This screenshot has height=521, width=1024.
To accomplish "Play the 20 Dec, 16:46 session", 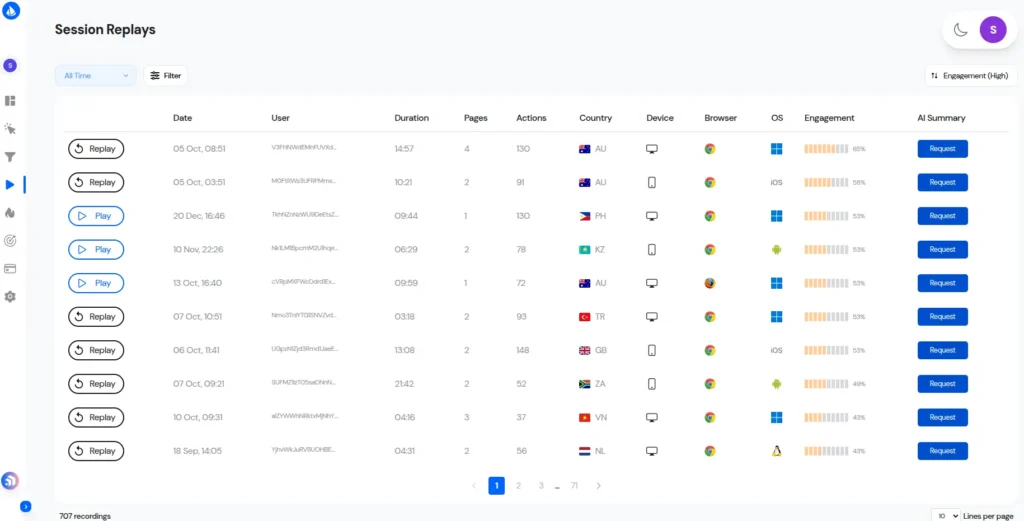I will pos(96,216).
